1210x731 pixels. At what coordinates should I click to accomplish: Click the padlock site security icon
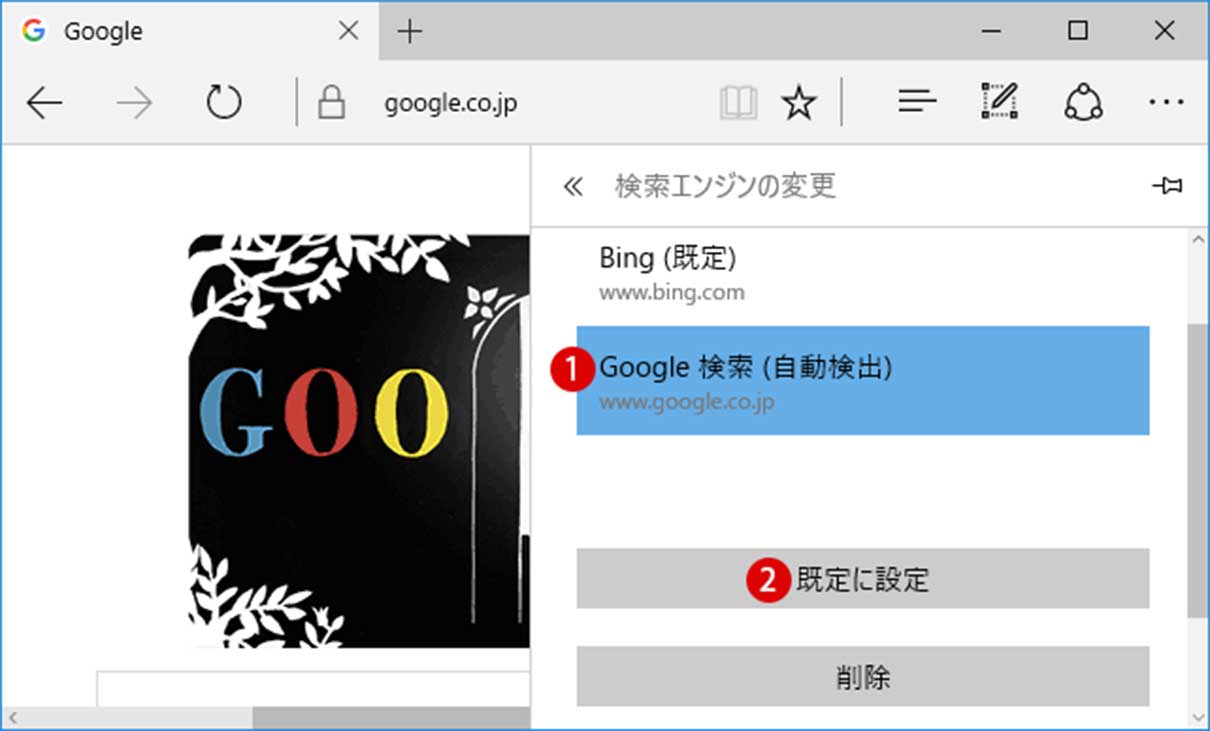331,102
